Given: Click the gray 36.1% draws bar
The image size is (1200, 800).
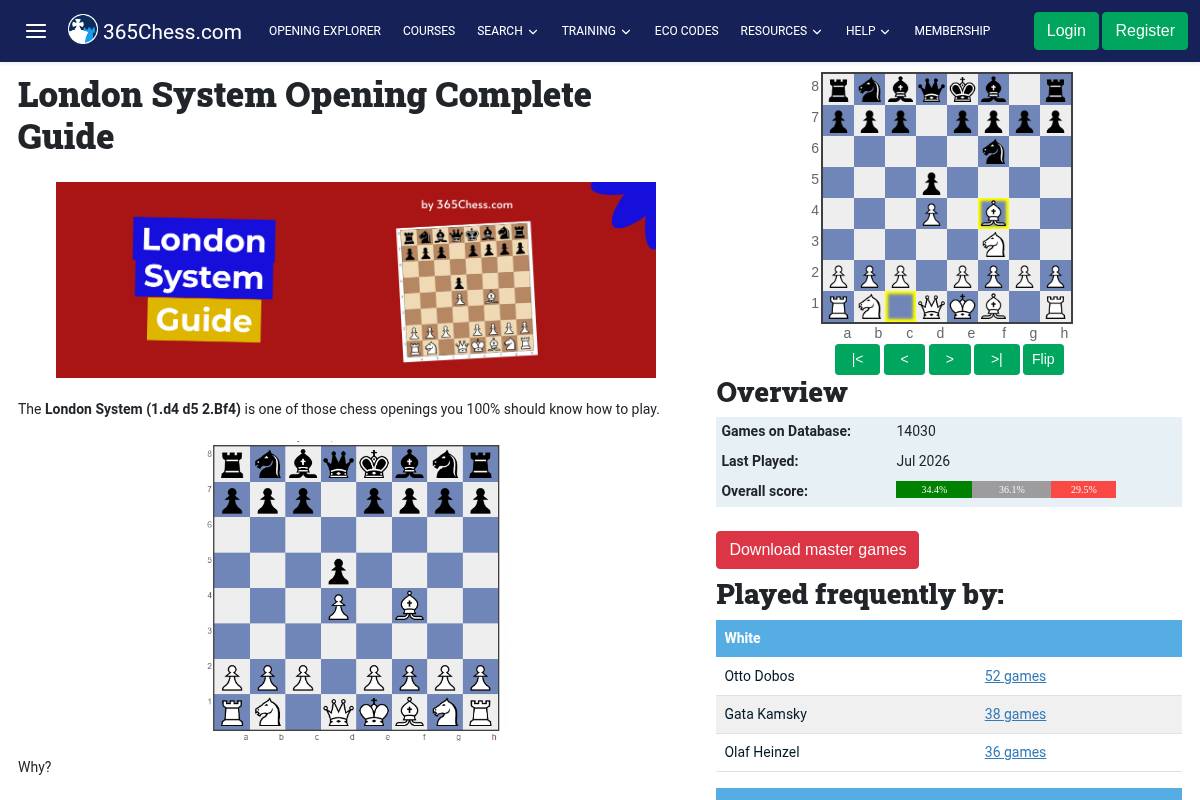Looking at the screenshot, I should tap(1011, 489).
